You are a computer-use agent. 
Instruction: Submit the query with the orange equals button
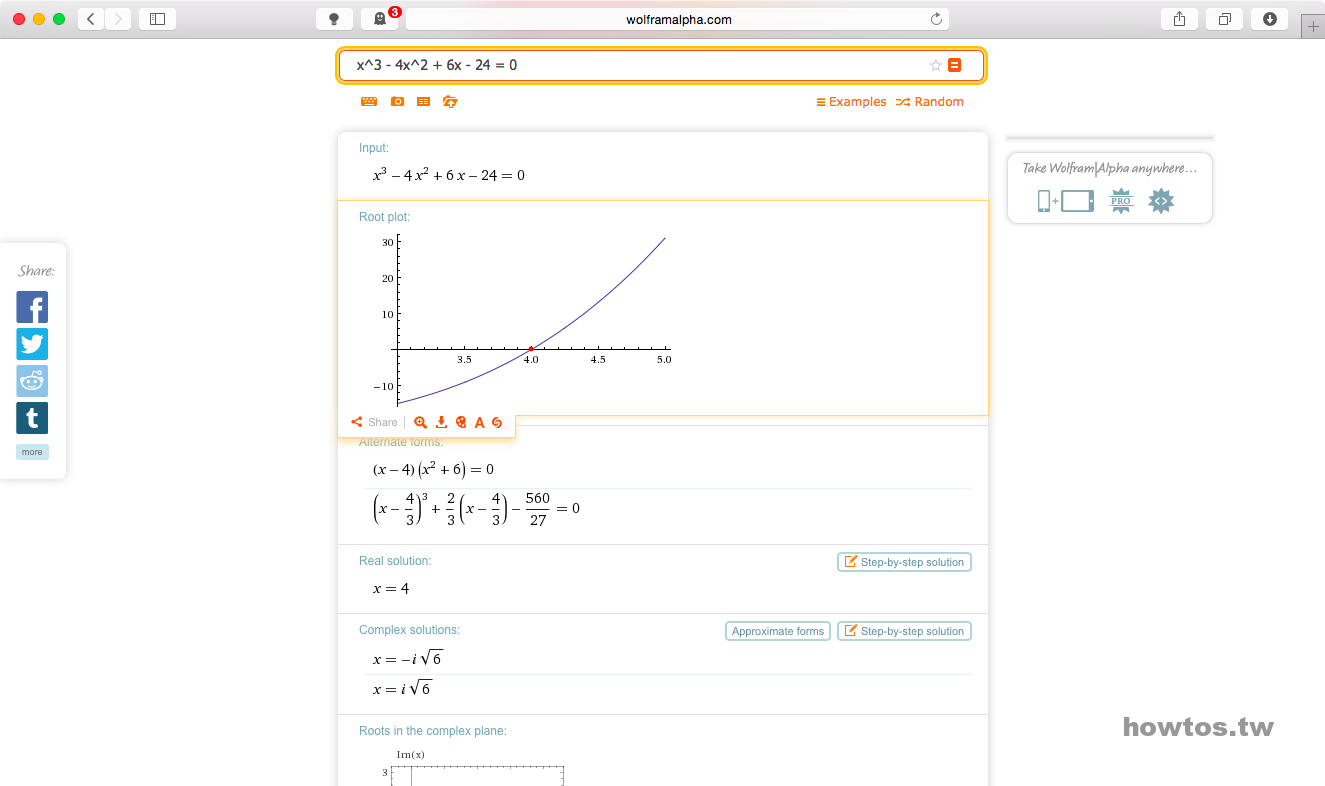(954, 65)
